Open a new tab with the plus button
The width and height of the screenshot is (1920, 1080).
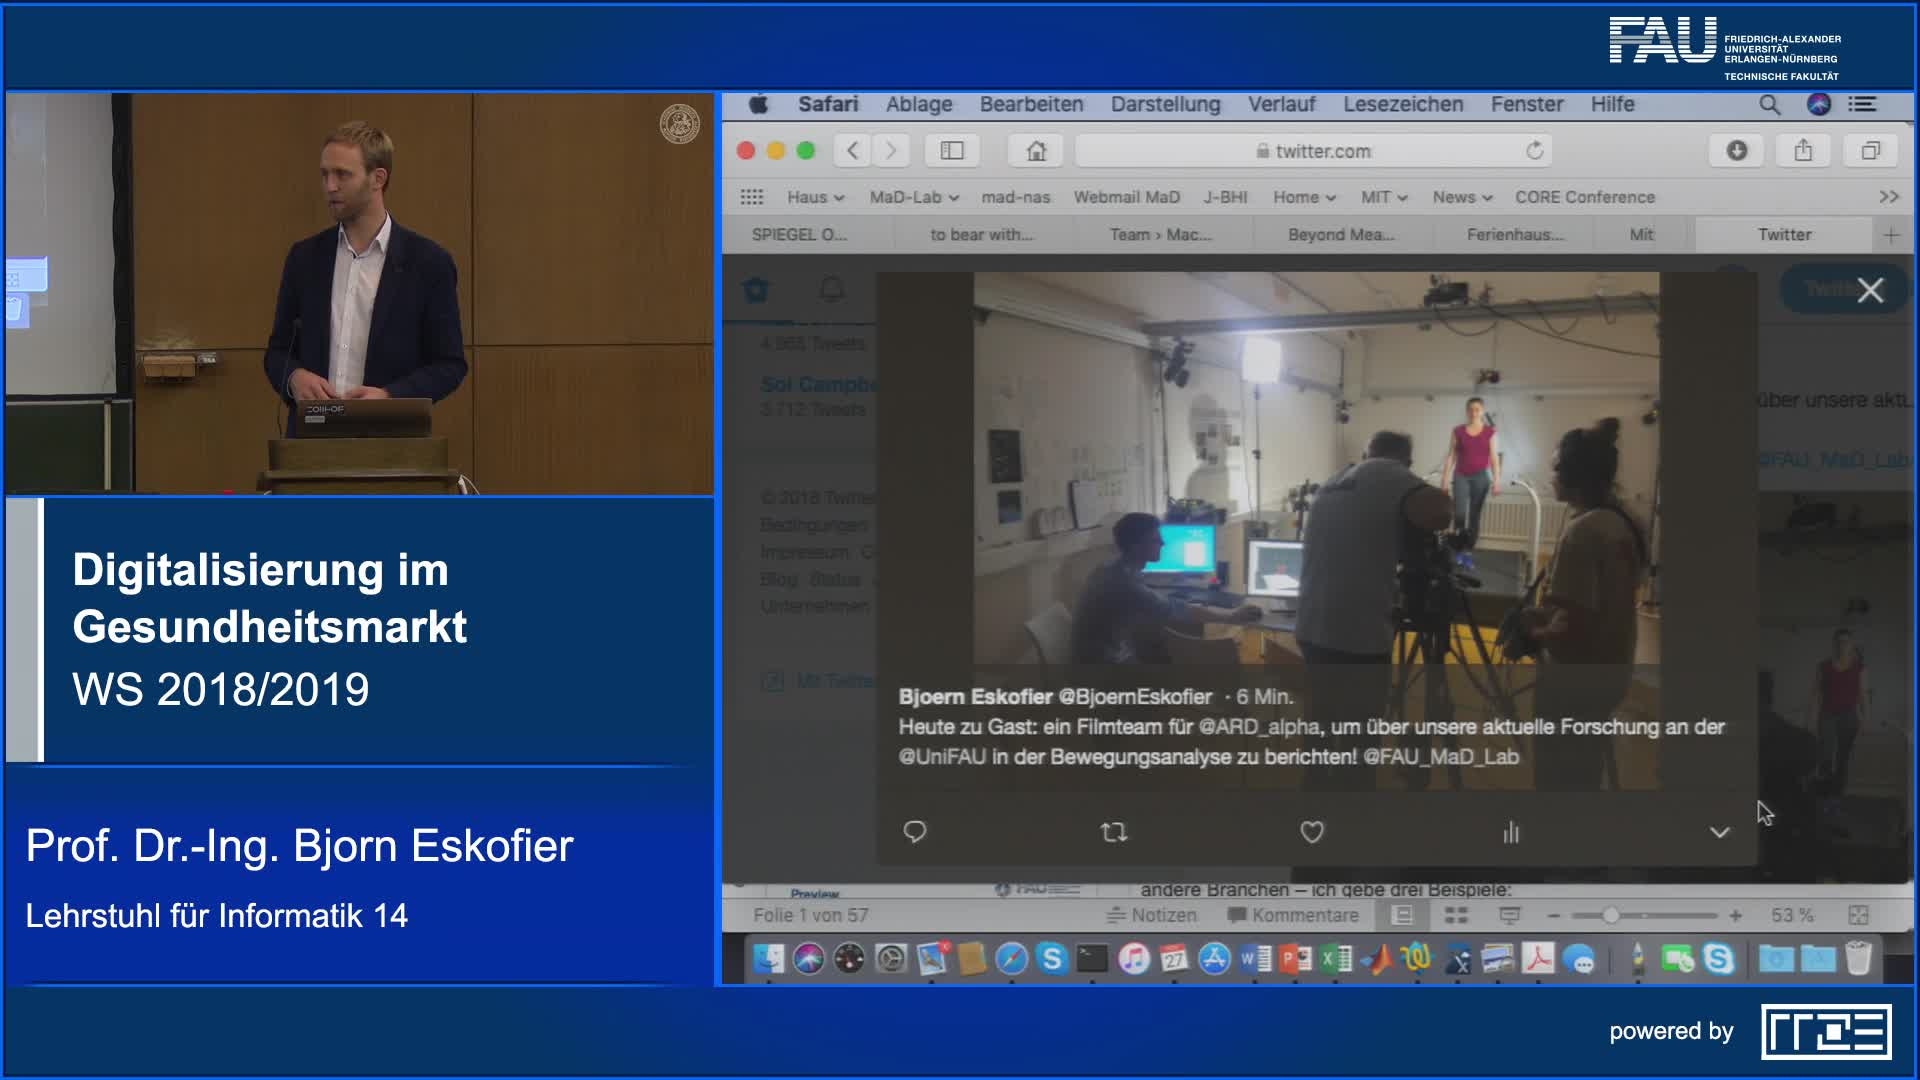[x=1893, y=234]
